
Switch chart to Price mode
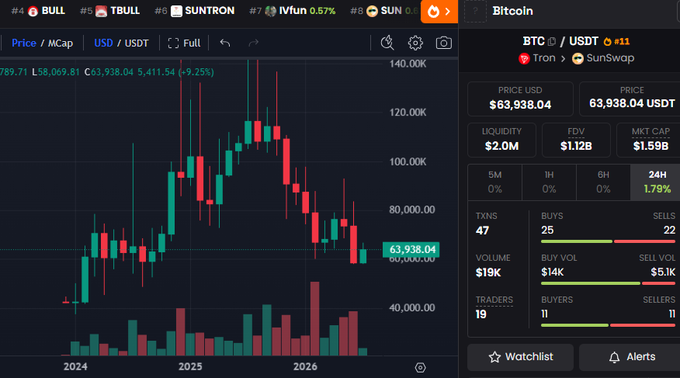pyautogui.click(x=24, y=43)
